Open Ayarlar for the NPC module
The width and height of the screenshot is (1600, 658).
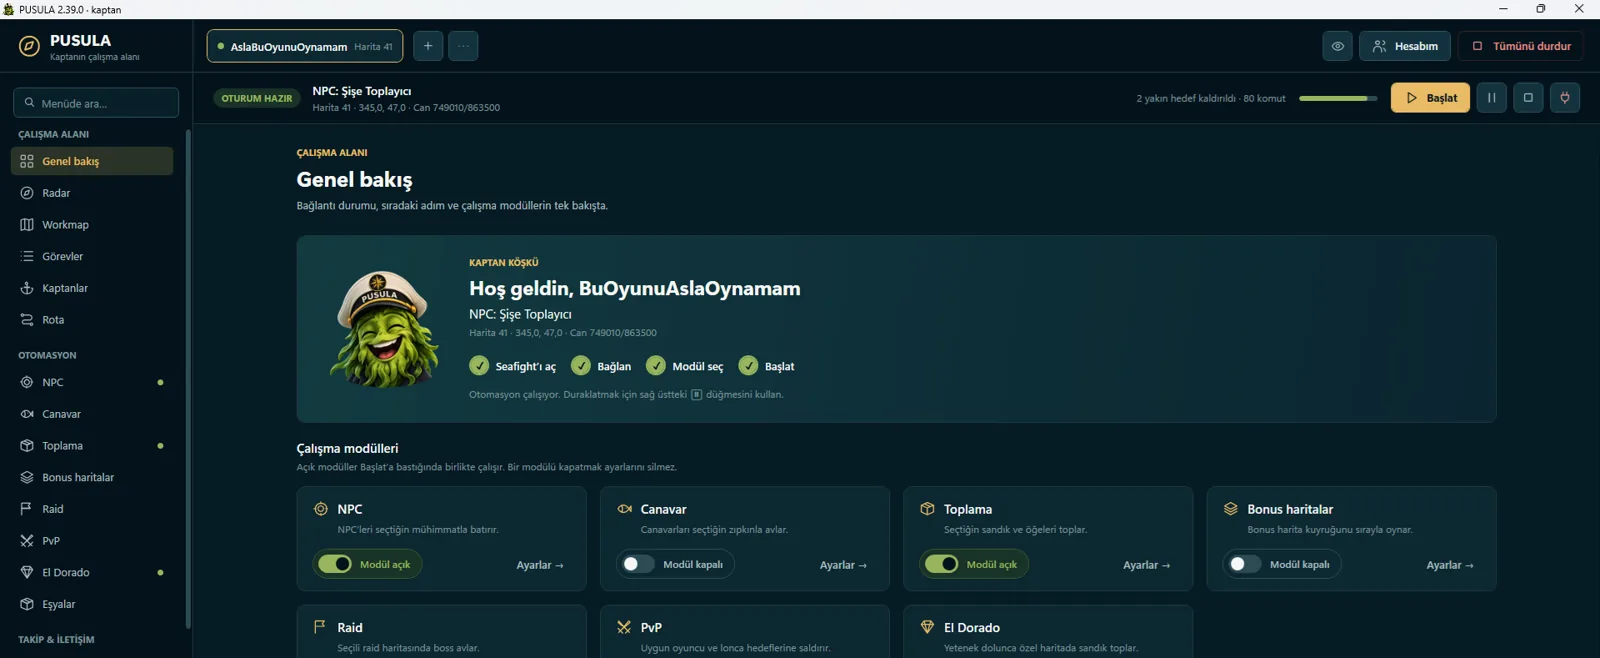540,565
